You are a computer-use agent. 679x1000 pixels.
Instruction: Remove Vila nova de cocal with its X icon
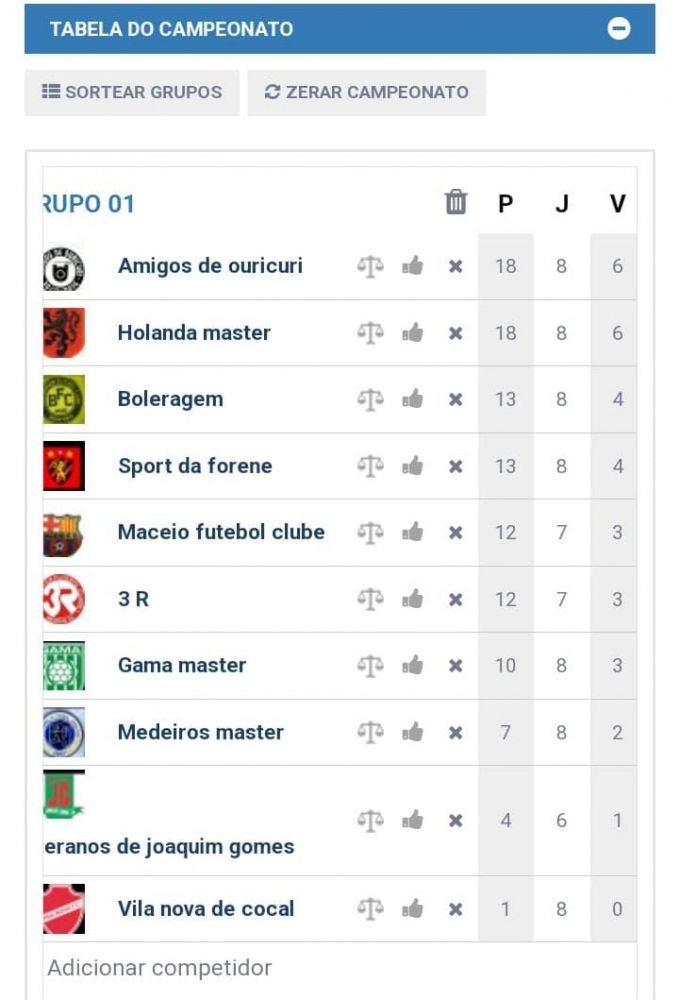pos(455,909)
